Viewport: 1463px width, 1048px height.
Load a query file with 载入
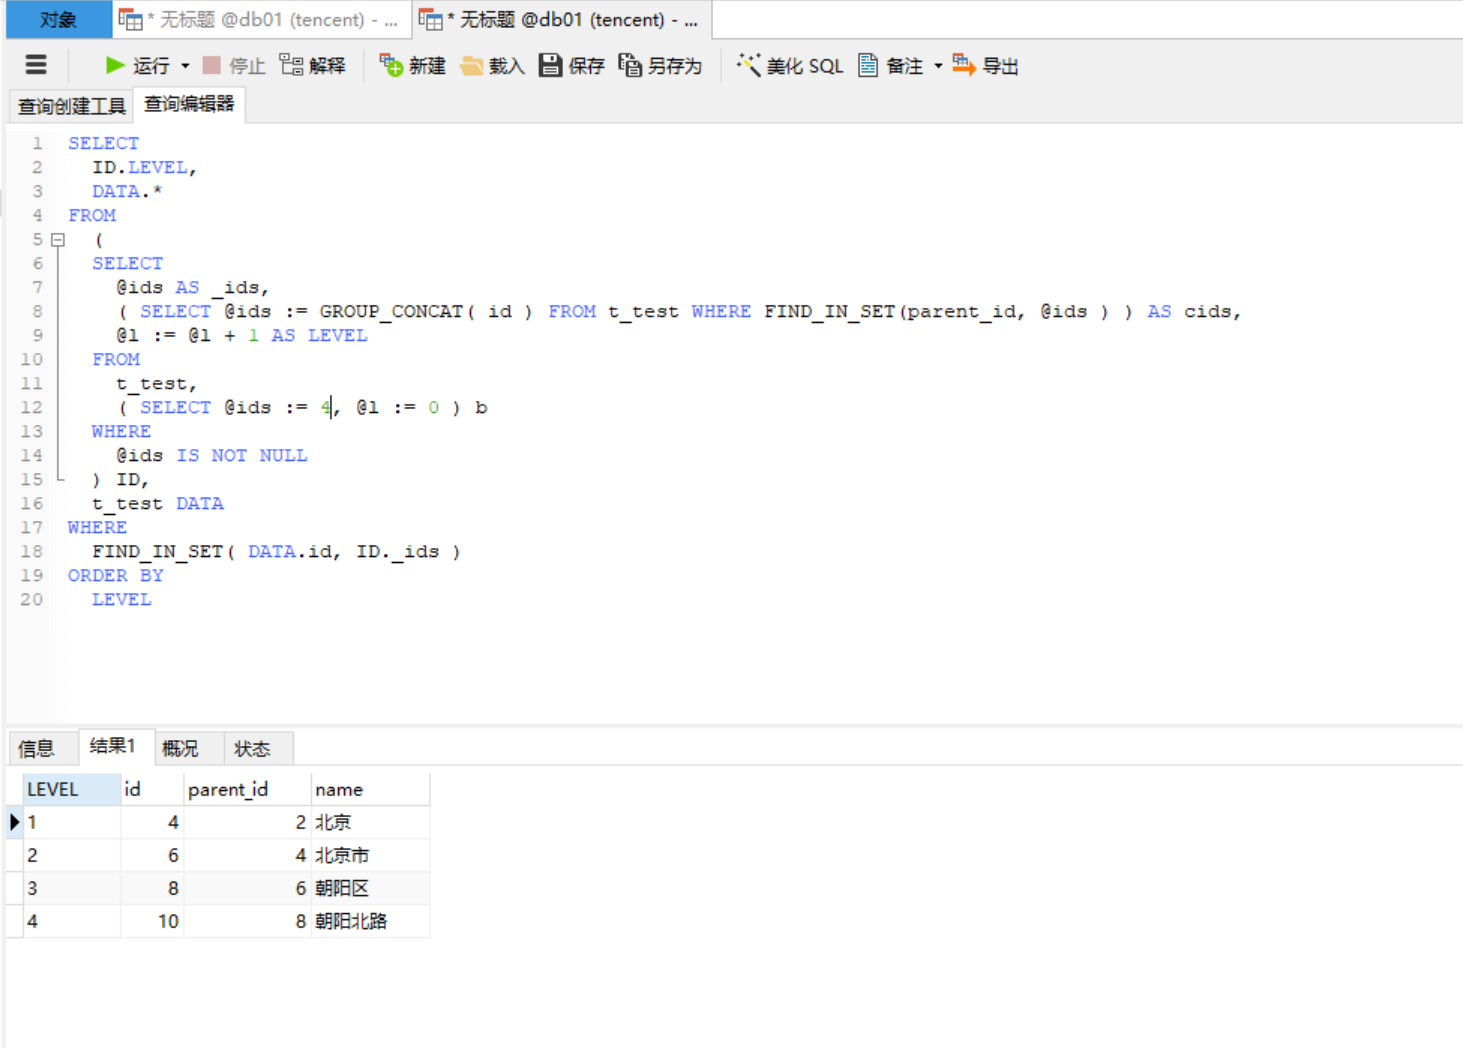(x=492, y=65)
